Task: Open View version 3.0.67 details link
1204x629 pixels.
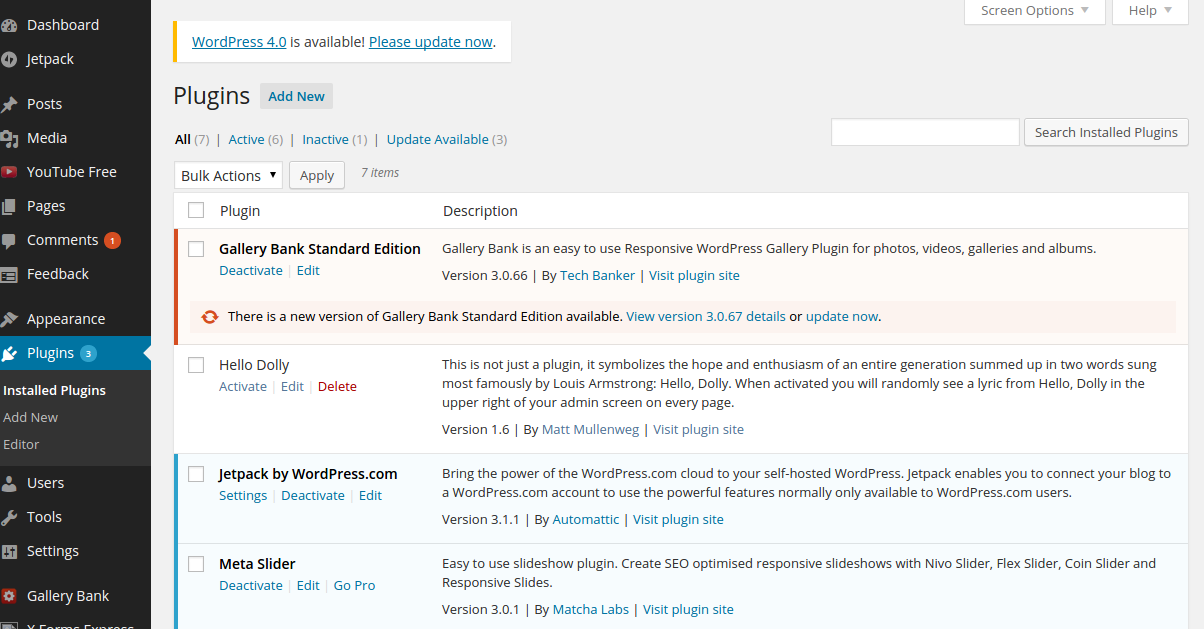Action: tap(706, 316)
